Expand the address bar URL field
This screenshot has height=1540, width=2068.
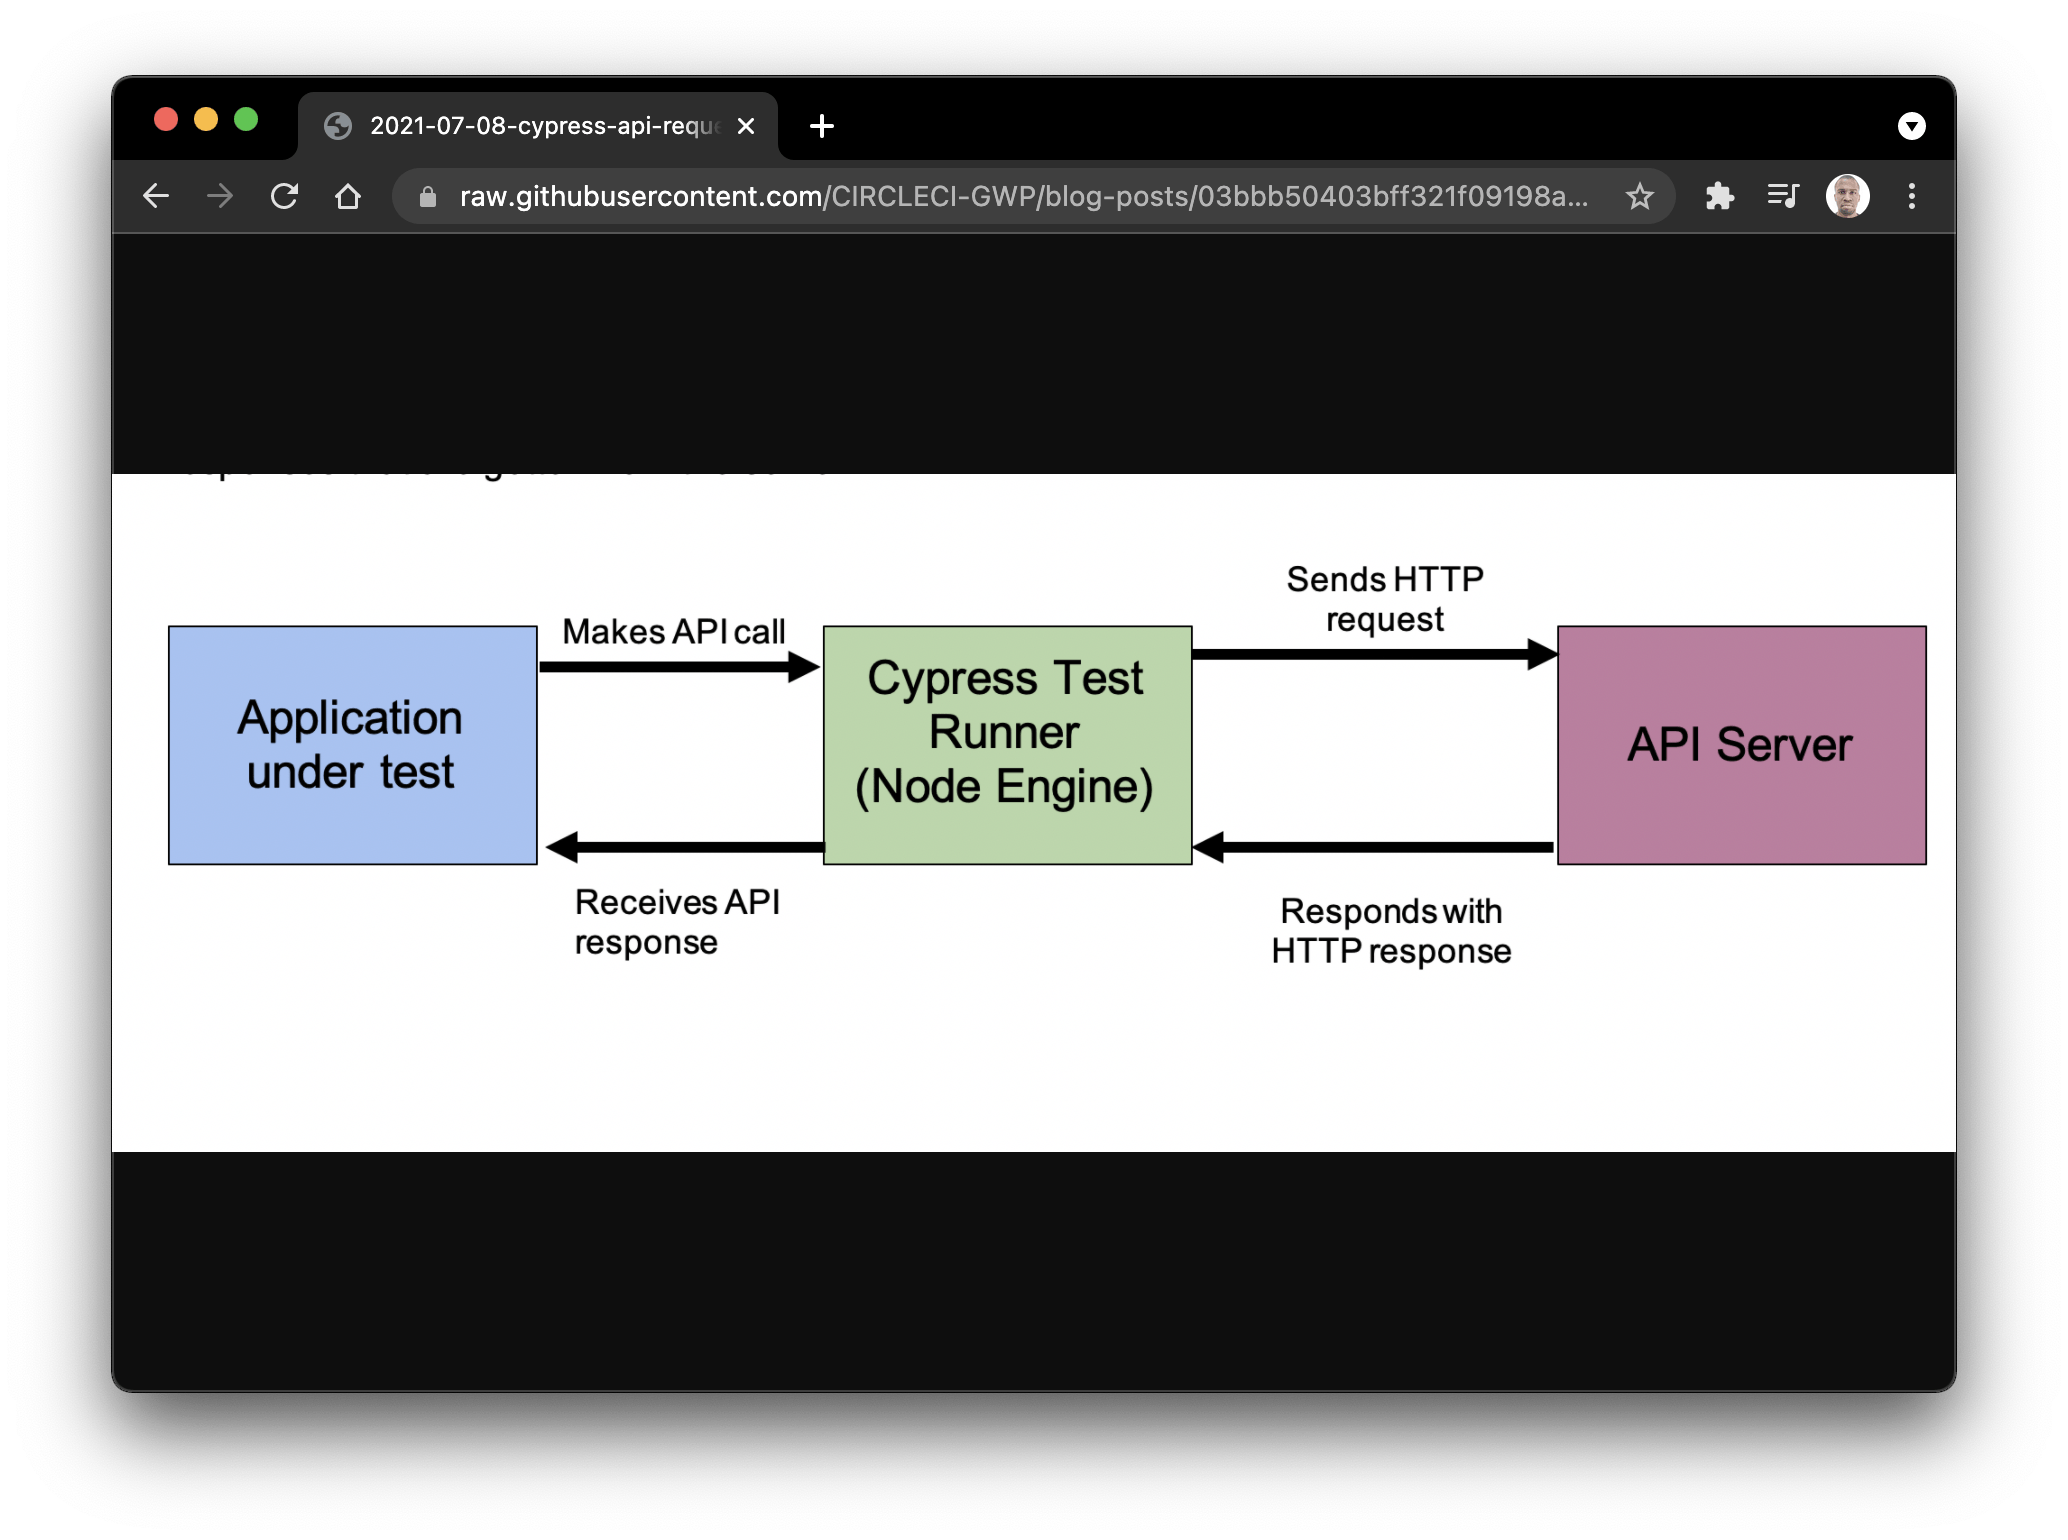[1000, 196]
